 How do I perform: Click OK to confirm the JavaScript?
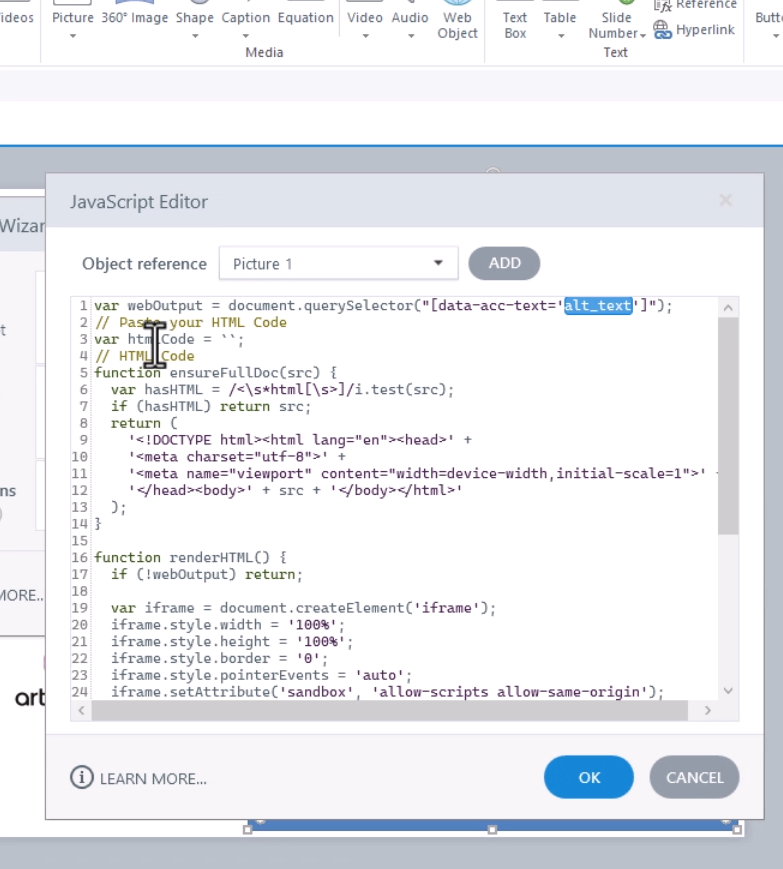pos(588,777)
